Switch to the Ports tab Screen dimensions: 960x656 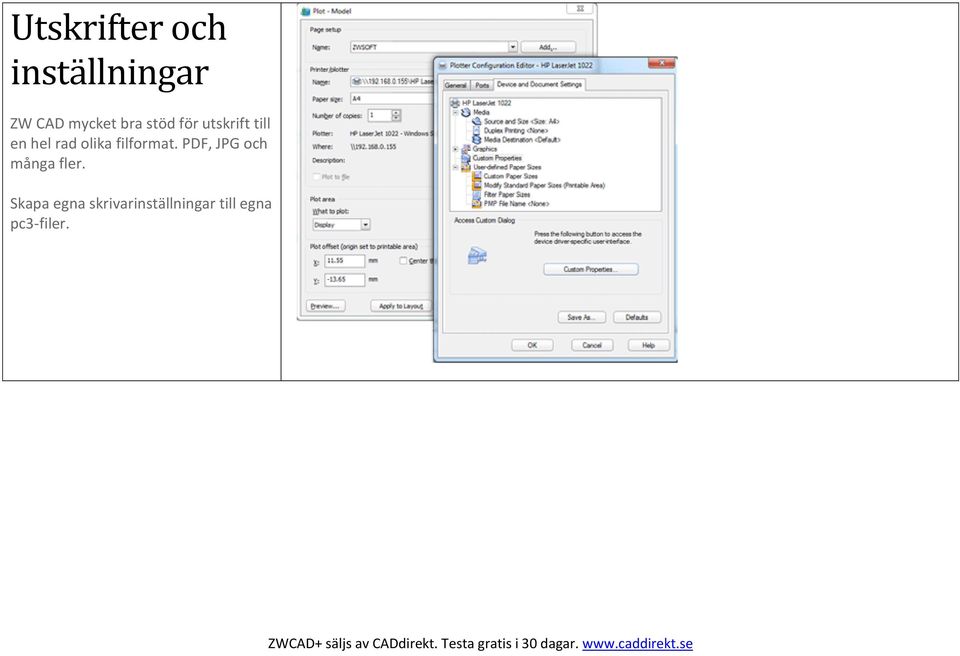click(x=482, y=85)
